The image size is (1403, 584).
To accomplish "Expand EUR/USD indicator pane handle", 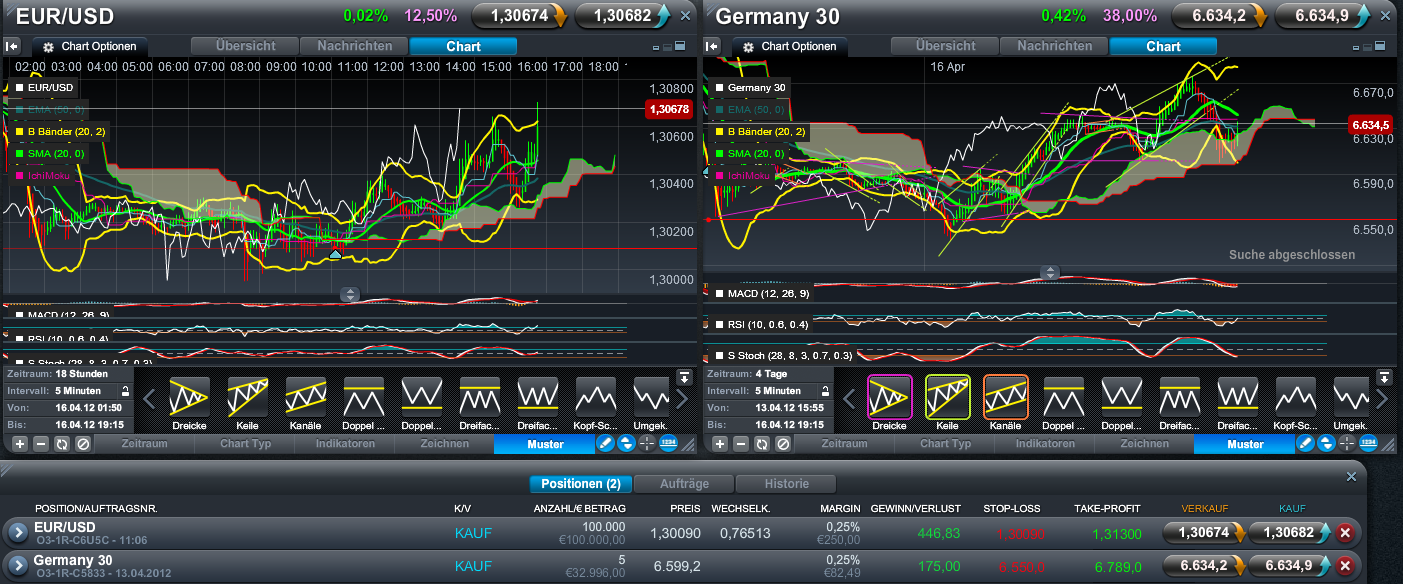I will [350, 294].
